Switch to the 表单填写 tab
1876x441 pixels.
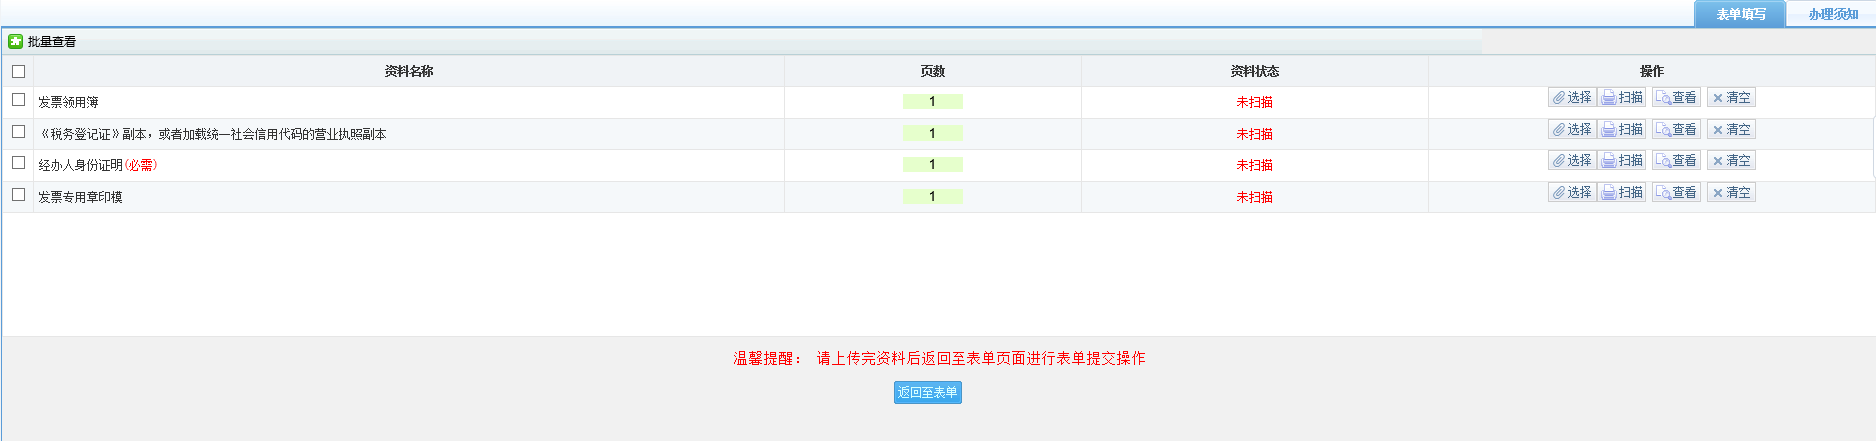(x=1740, y=14)
